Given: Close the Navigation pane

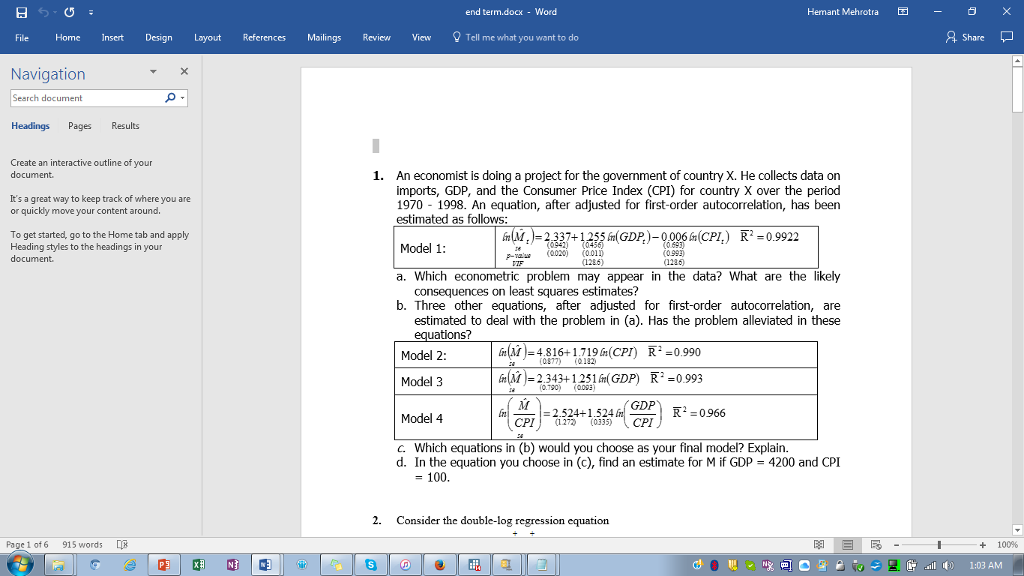Looking at the screenshot, I should (x=184, y=71).
